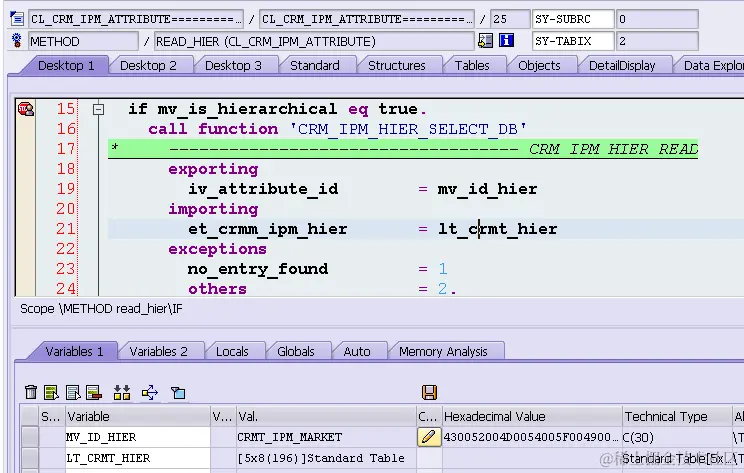
Task: Click the C... change column header
Action: [x=428, y=417]
